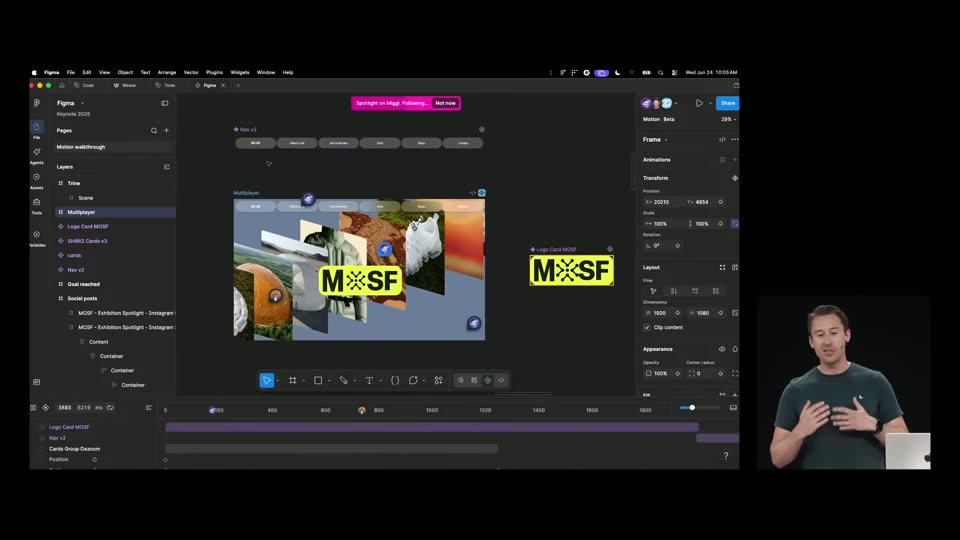Viewport: 960px width, 540px height.
Task: Open the File menu
Action: coord(70,72)
